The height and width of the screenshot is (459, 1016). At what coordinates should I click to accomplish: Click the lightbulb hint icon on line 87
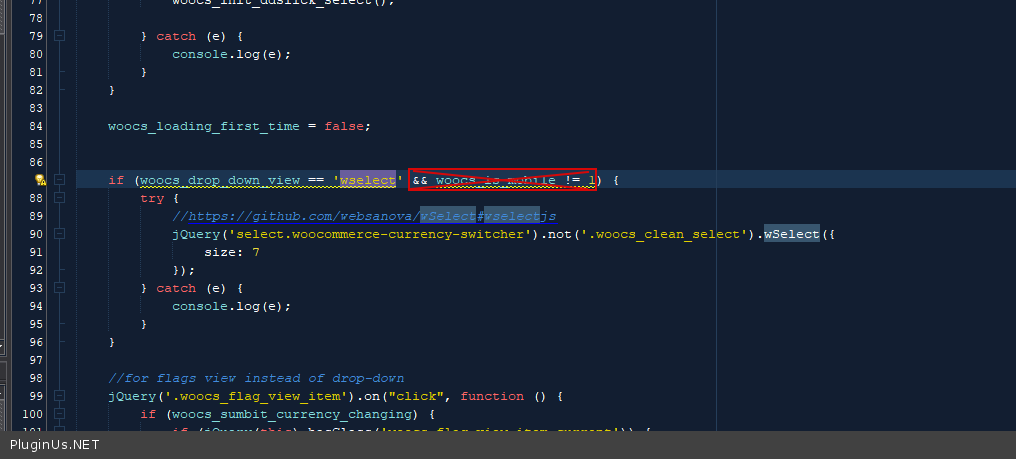(40, 180)
